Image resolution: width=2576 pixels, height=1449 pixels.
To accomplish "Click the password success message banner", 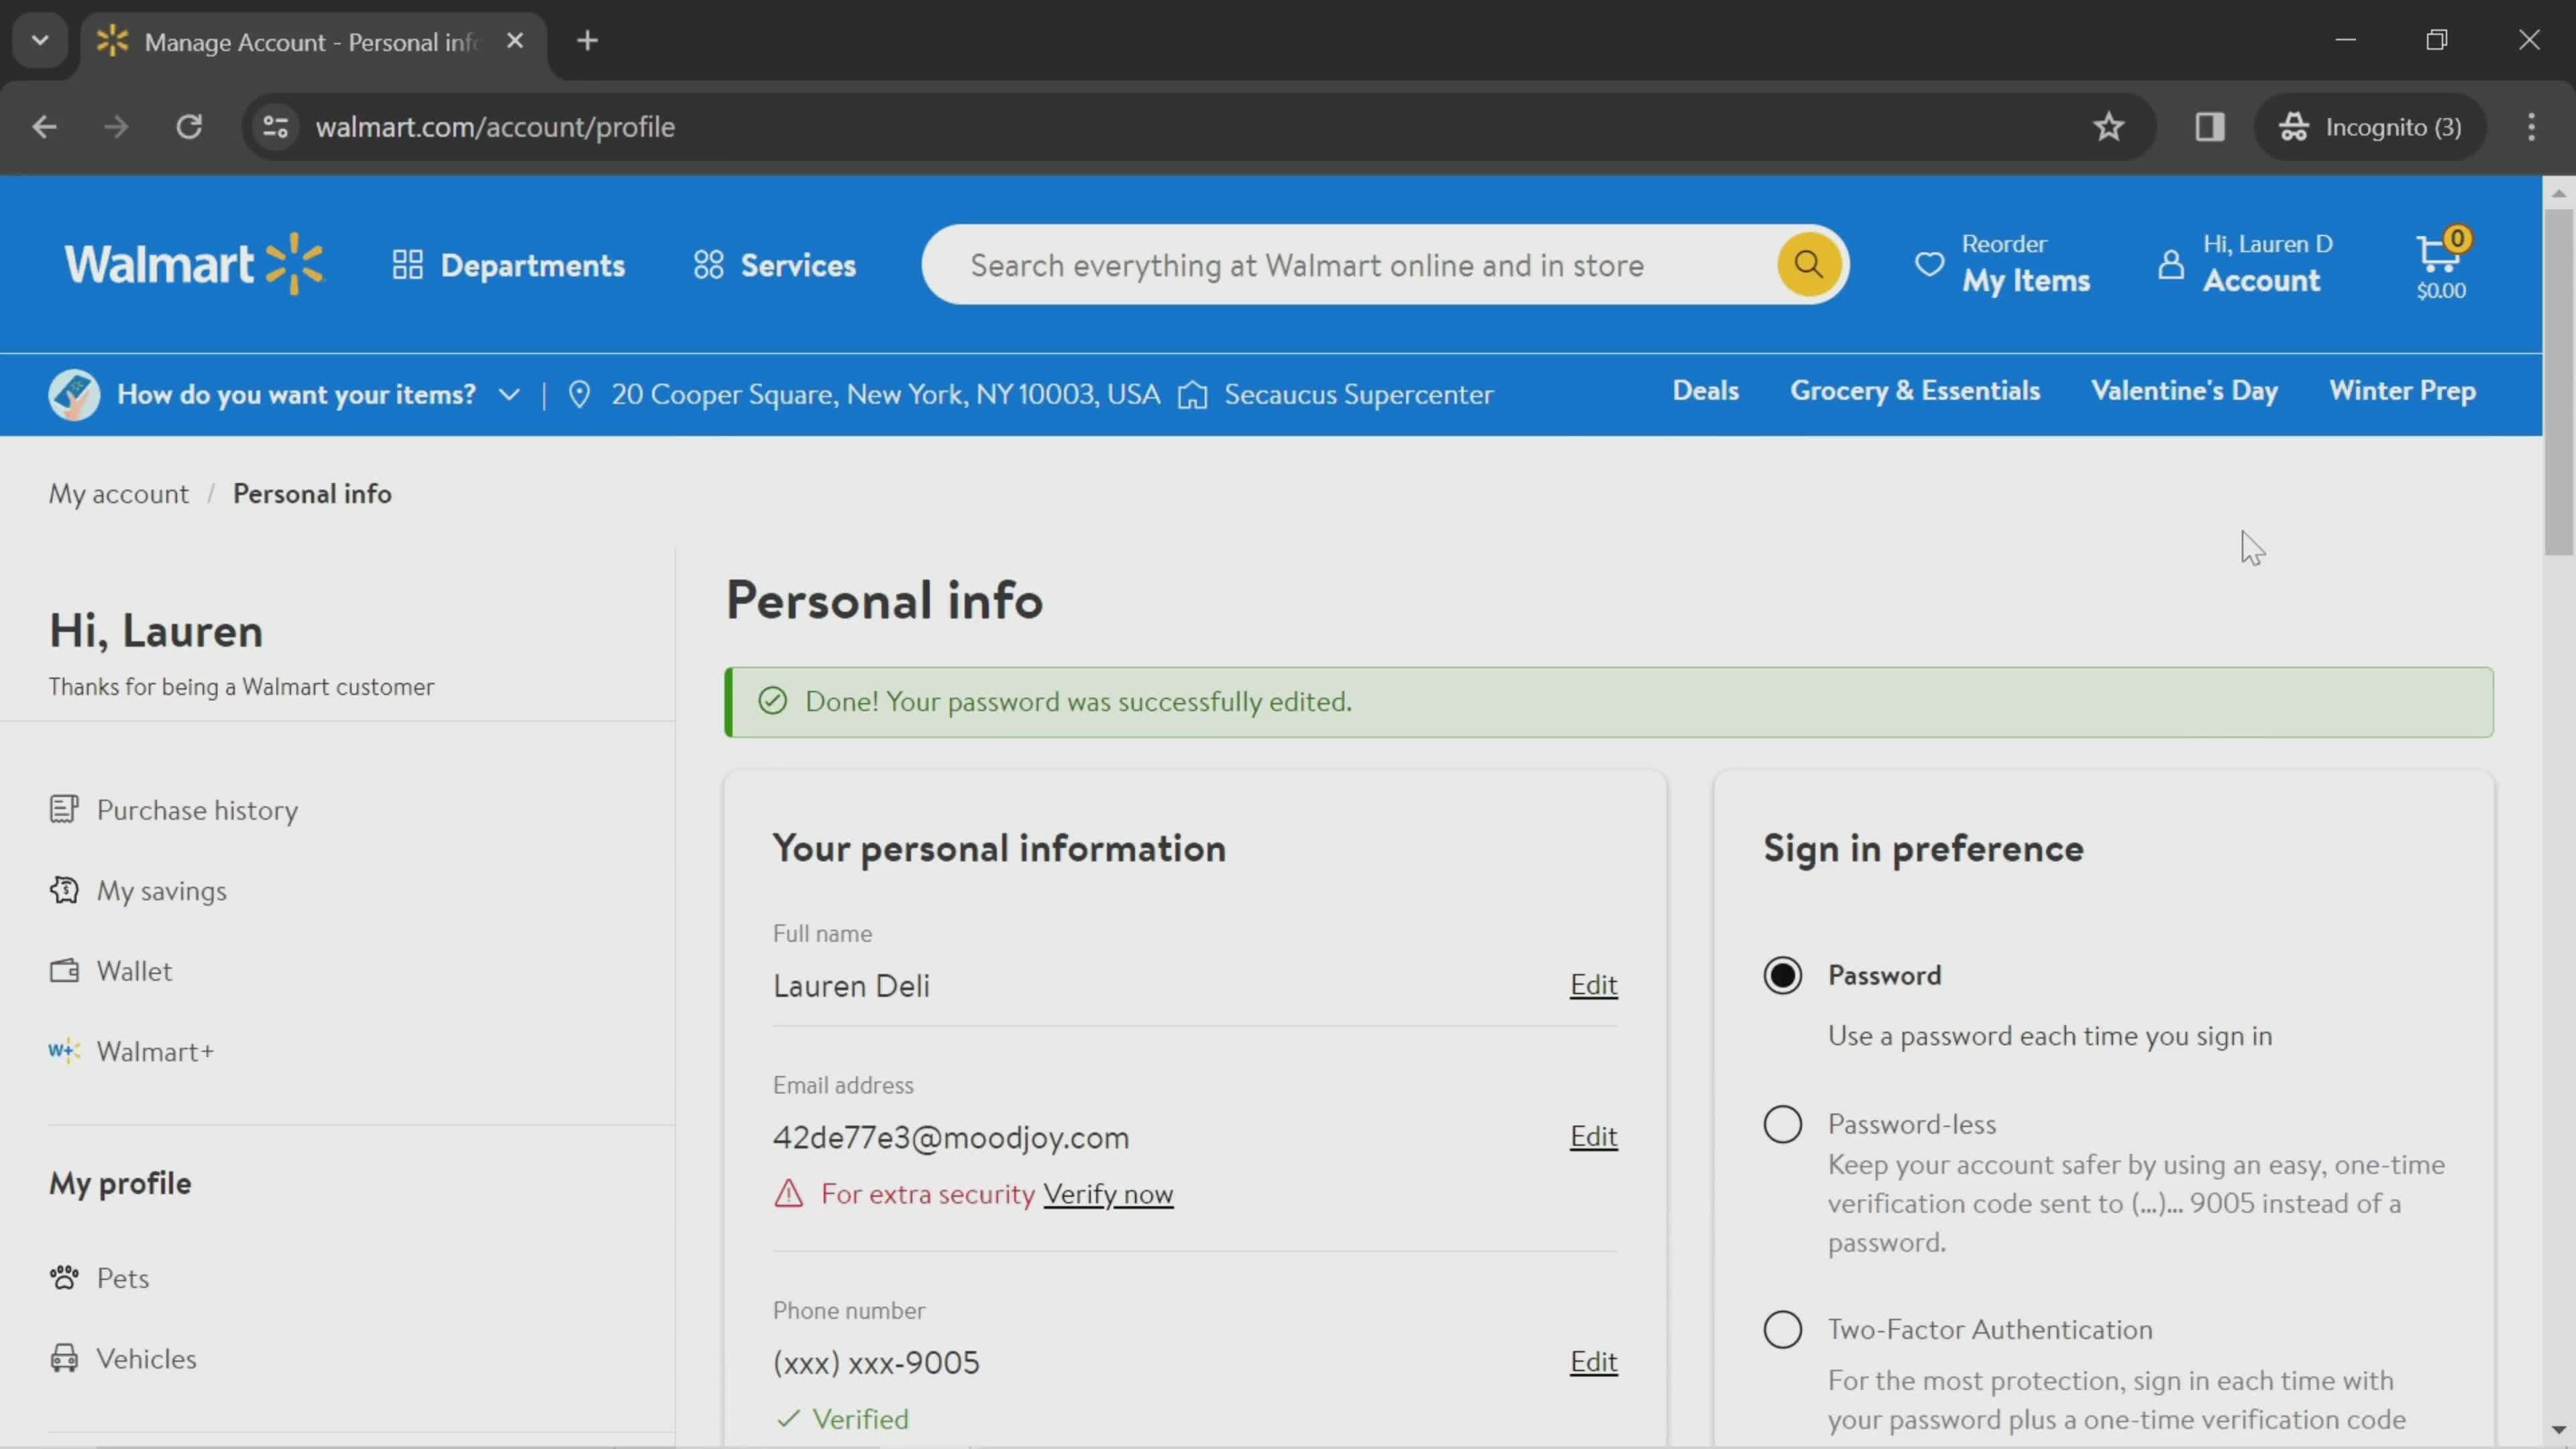I will [1608, 702].
